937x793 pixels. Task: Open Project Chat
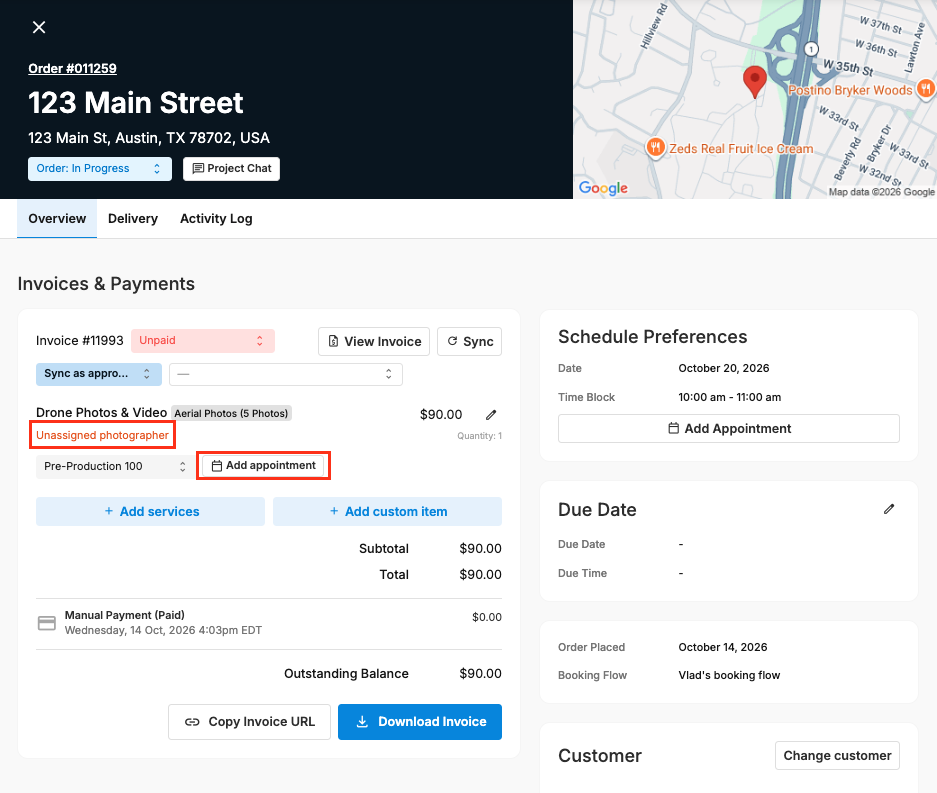pyautogui.click(x=231, y=169)
